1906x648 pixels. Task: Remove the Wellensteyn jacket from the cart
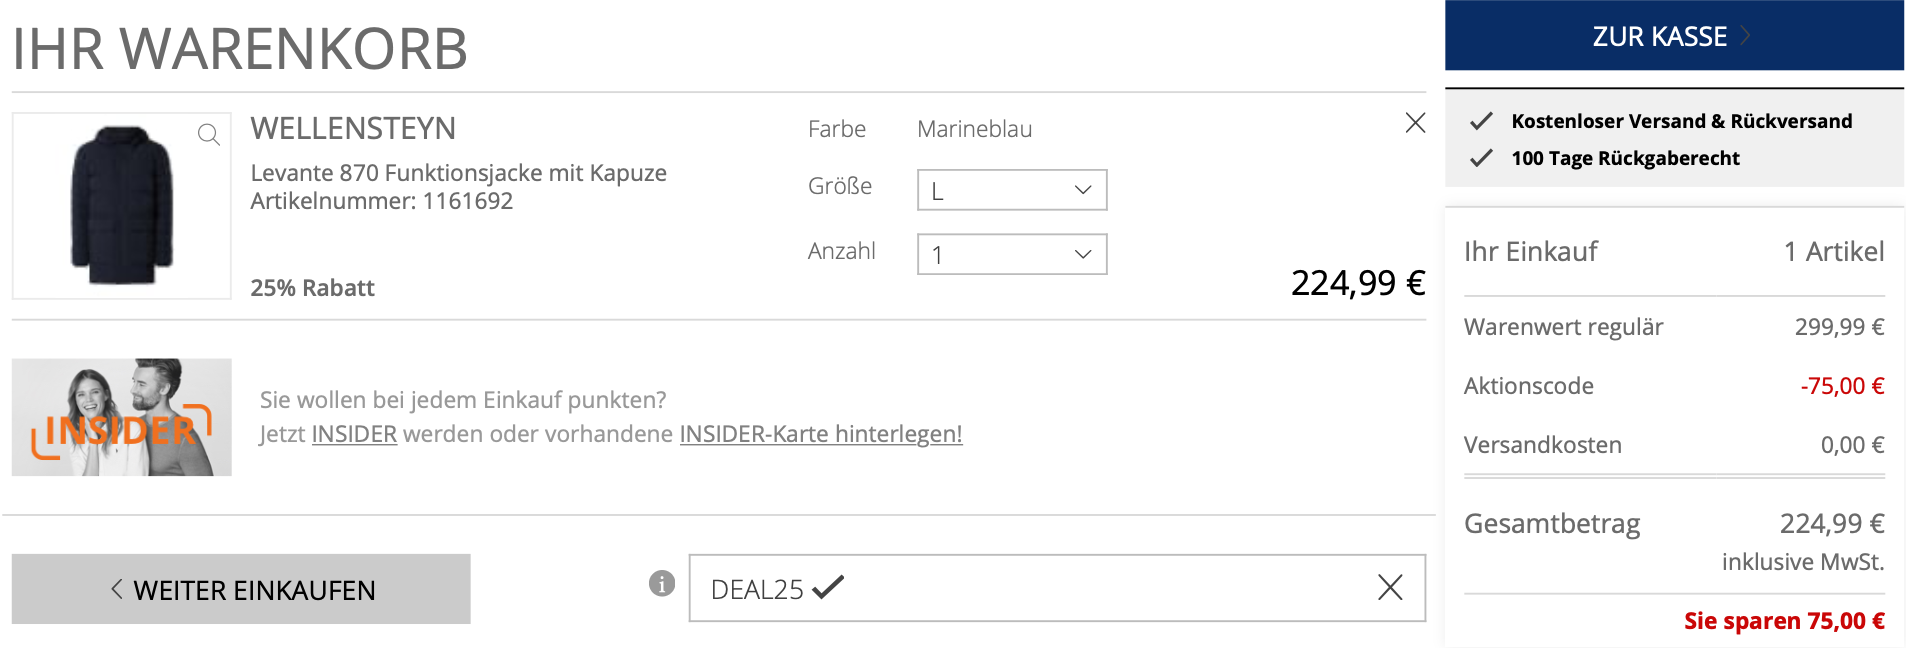click(x=1415, y=123)
